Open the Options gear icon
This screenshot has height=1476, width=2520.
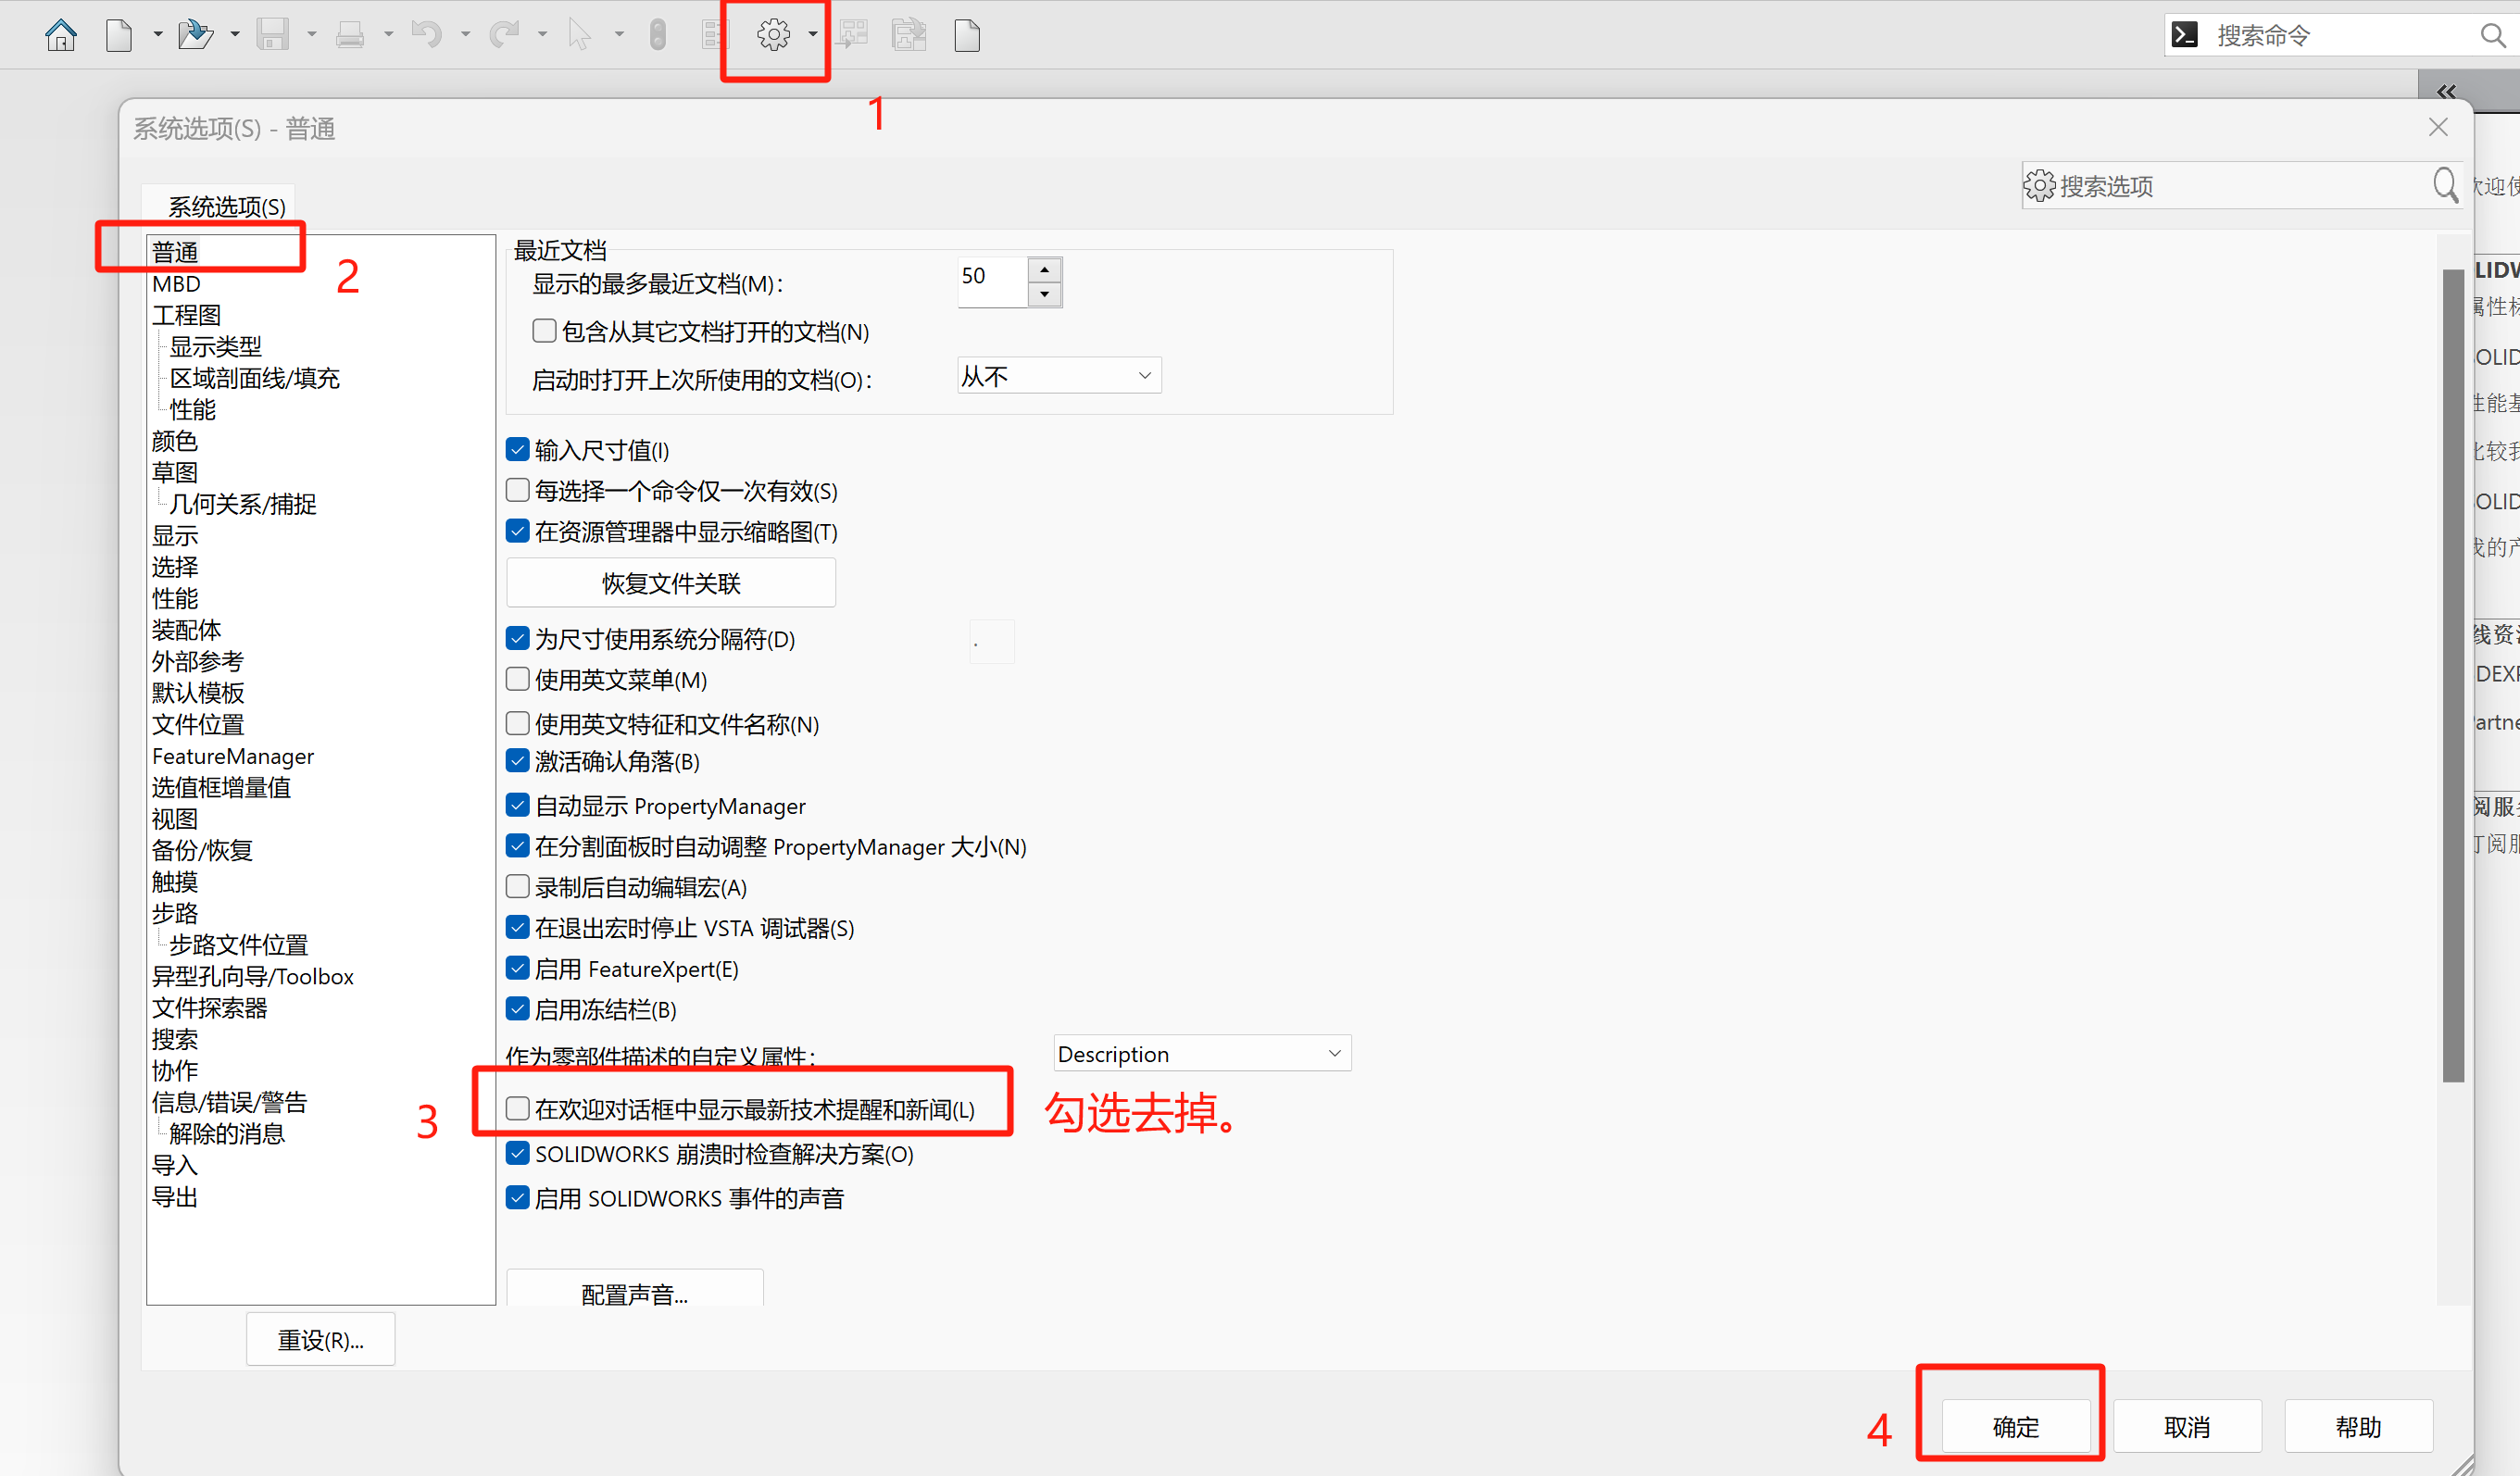click(x=775, y=34)
